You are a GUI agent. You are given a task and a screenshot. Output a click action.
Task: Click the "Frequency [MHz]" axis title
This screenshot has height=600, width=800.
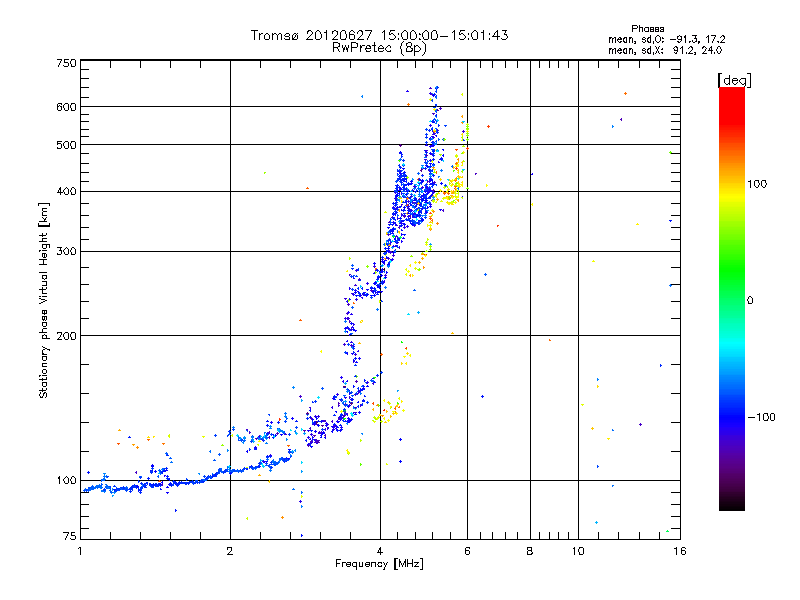point(379,564)
